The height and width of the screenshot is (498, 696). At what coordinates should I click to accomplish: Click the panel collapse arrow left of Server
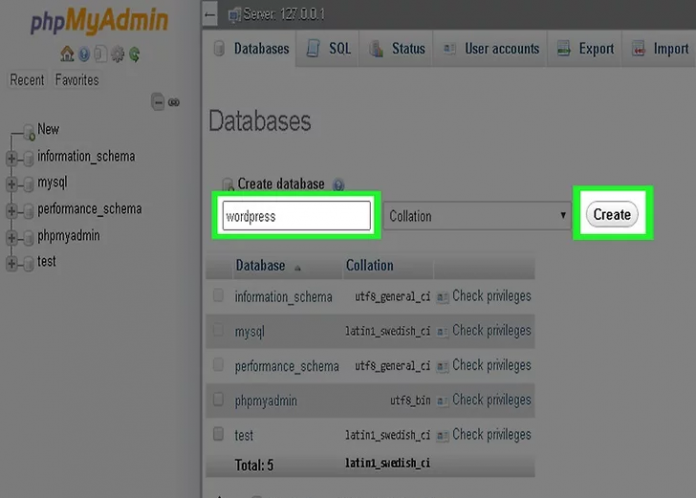(x=210, y=15)
